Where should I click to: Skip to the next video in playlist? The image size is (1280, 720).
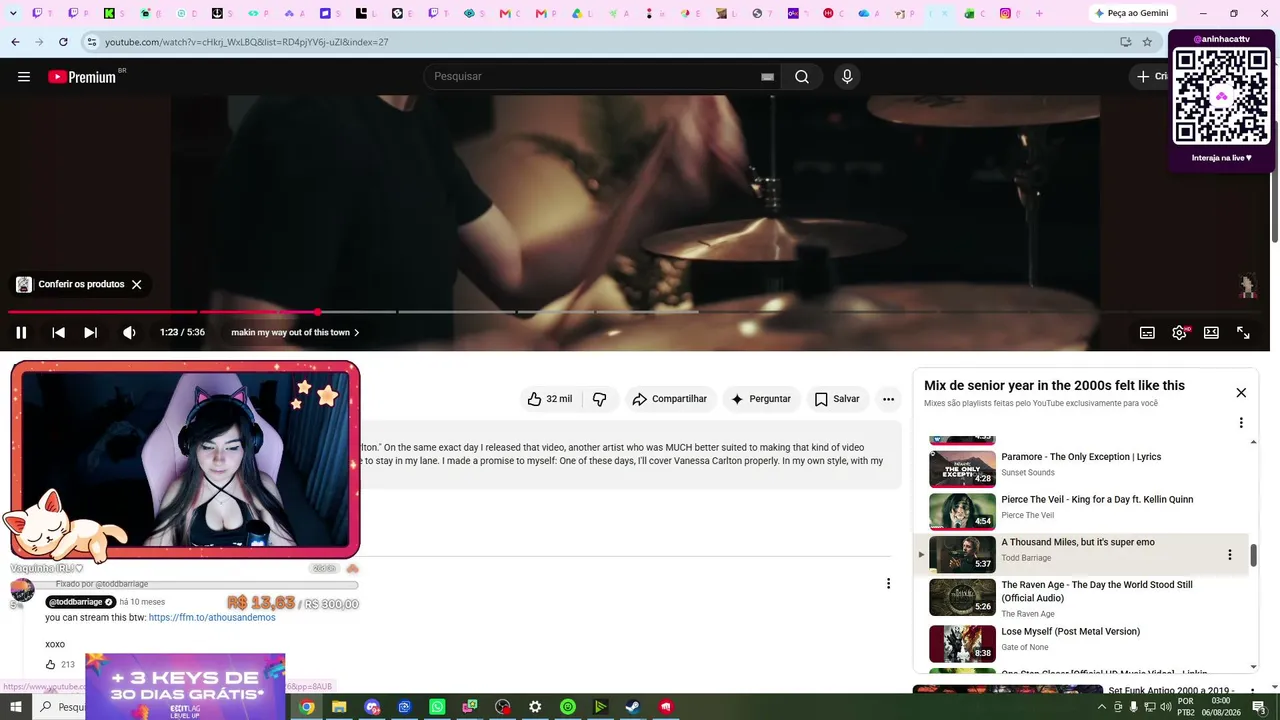click(x=90, y=333)
